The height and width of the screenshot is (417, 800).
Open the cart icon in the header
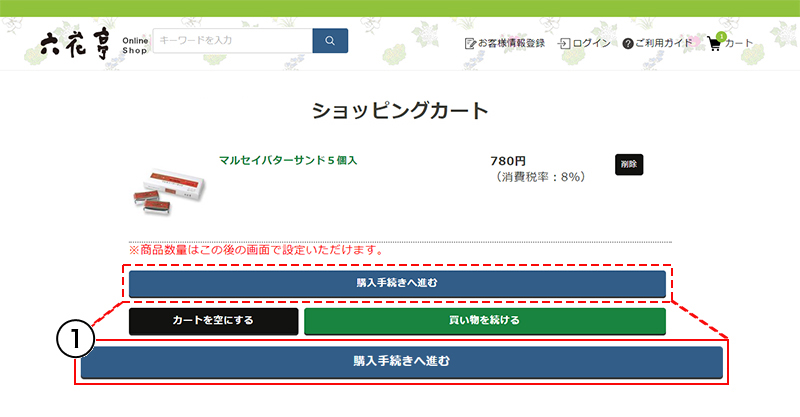pos(714,44)
